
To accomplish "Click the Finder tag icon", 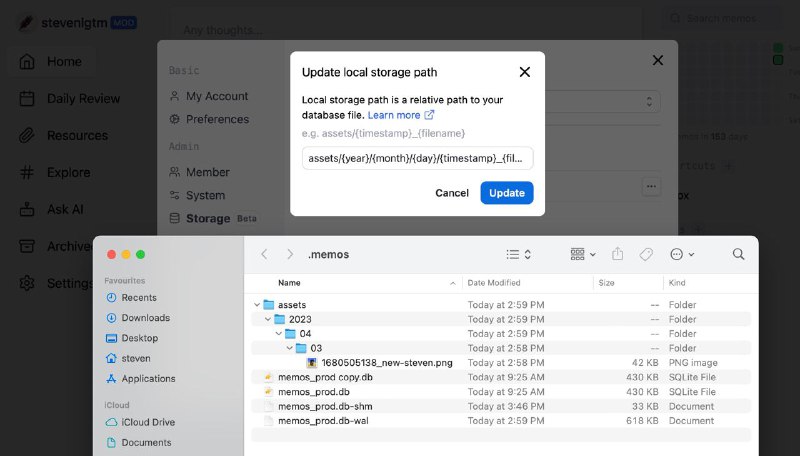I will (646, 255).
